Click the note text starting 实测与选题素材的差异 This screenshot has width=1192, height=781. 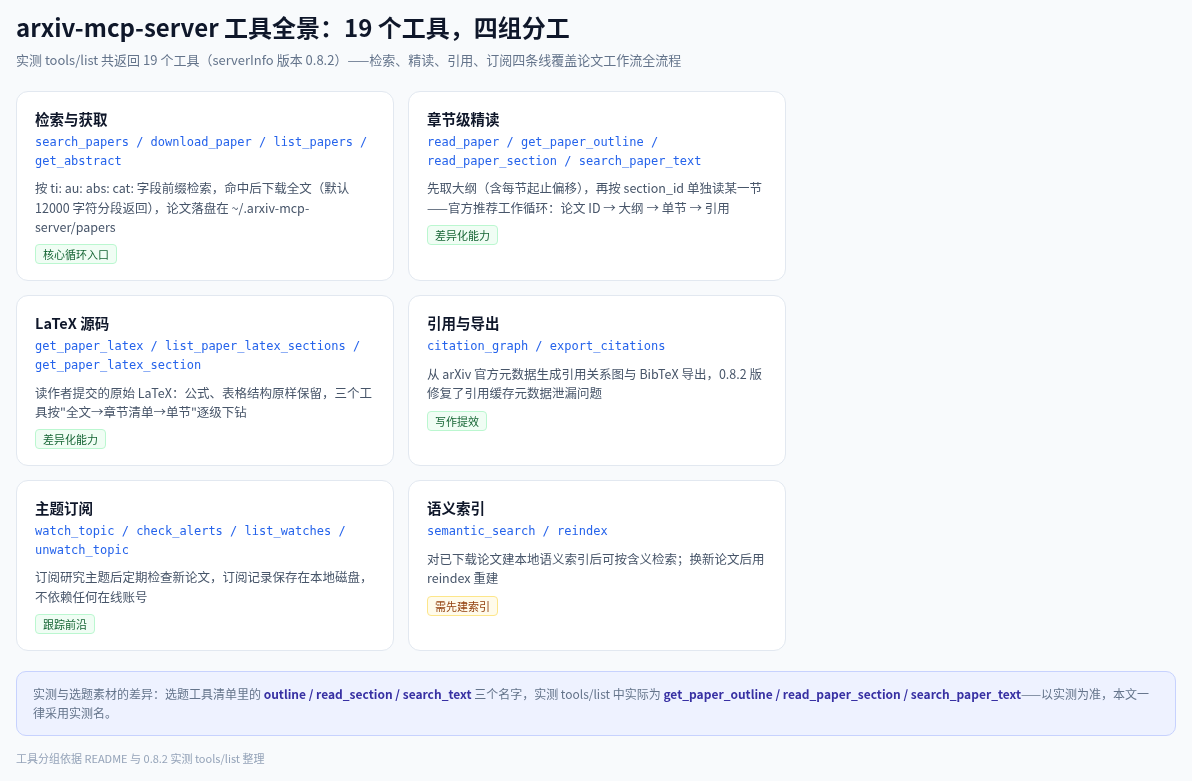coord(591,703)
